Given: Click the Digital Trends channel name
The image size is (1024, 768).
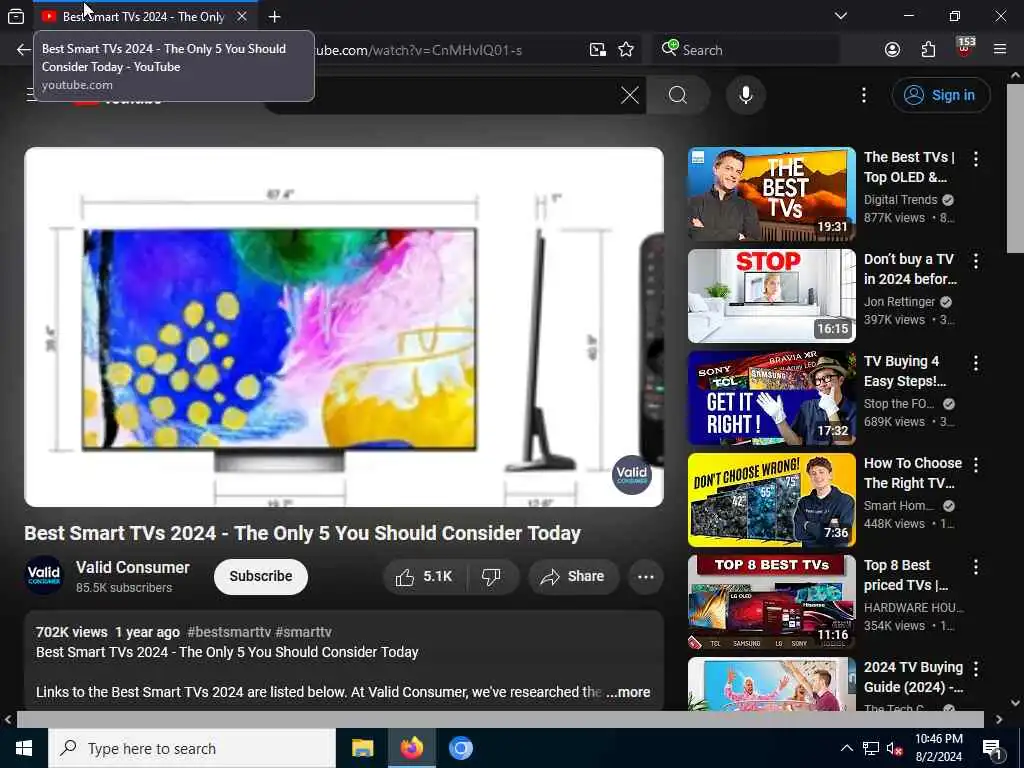Looking at the screenshot, I should pyautogui.click(x=900, y=200).
